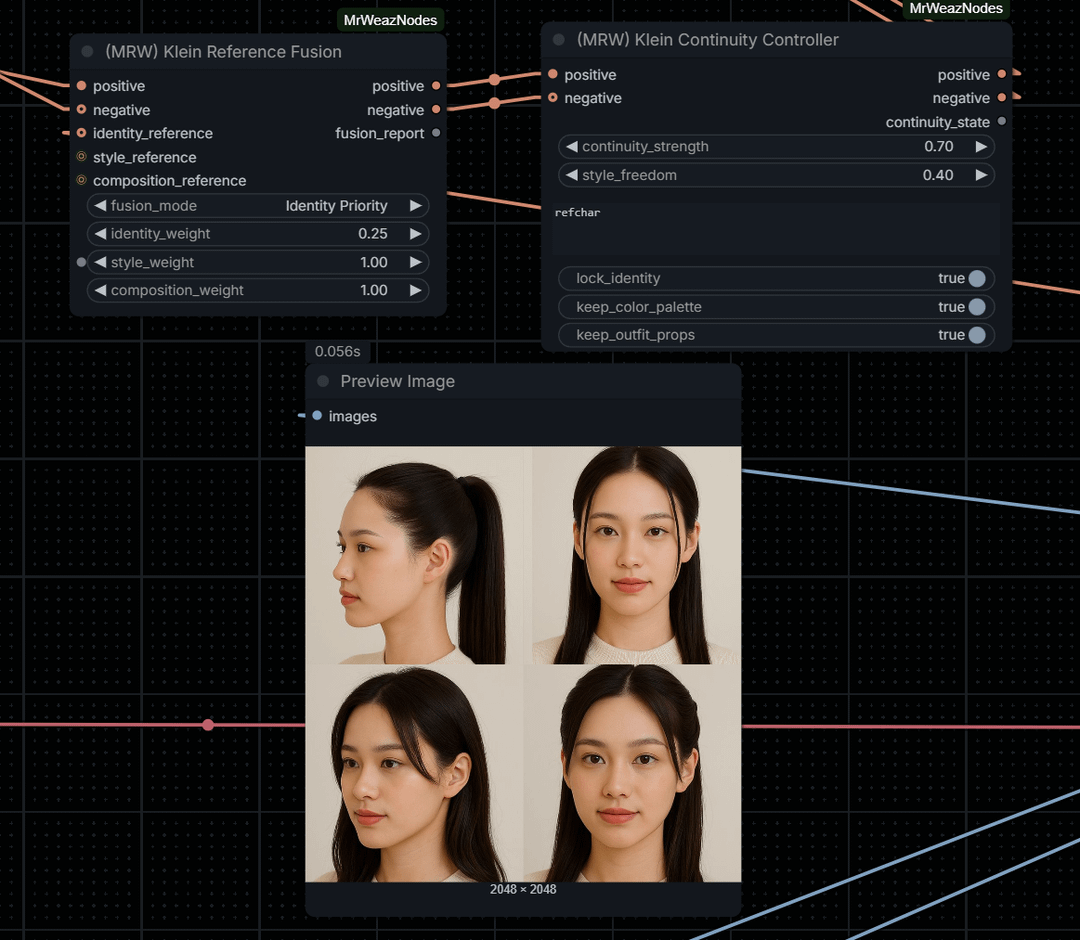
Task: Click the 2048 × 2048 resolution label
Action: point(522,889)
